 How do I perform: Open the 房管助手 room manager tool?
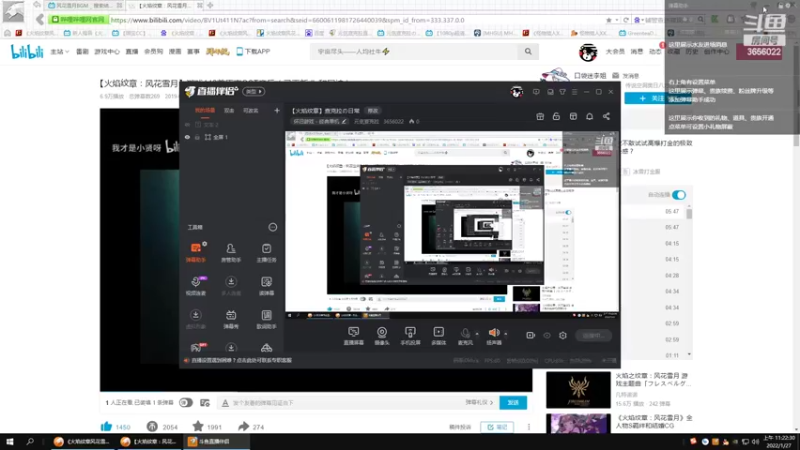pos(231,253)
